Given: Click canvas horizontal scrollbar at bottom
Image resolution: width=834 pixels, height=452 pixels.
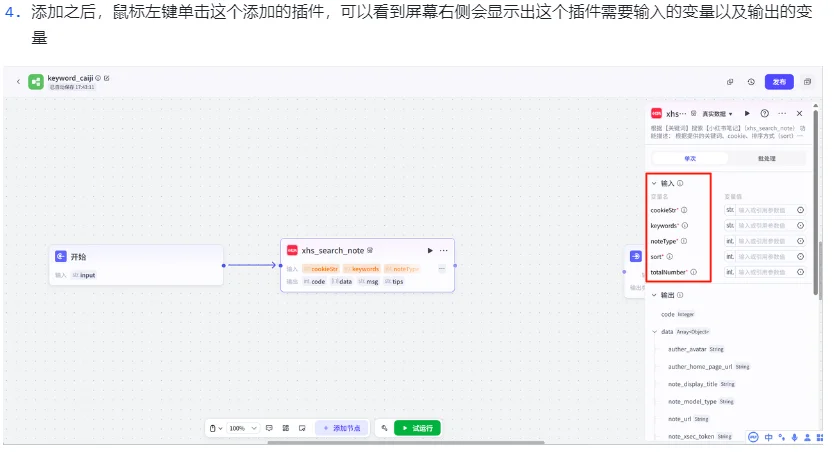Looking at the screenshot, I should pos(406,442).
